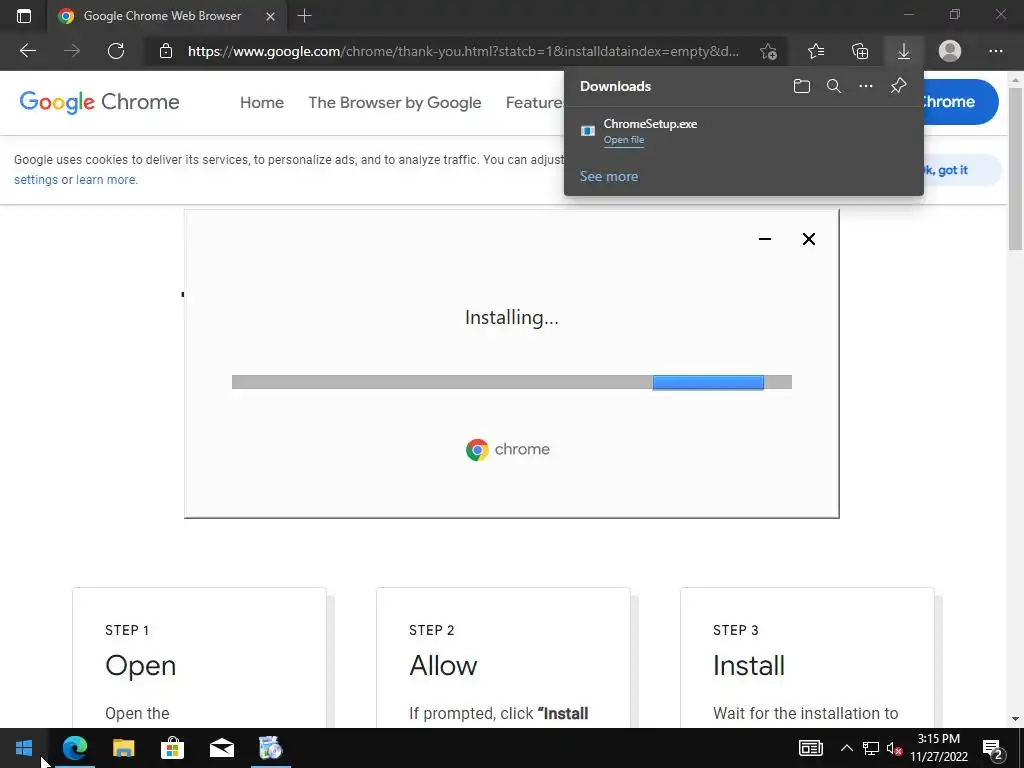Click the installer taskbar icon
1024x768 pixels.
click(270, 748)
